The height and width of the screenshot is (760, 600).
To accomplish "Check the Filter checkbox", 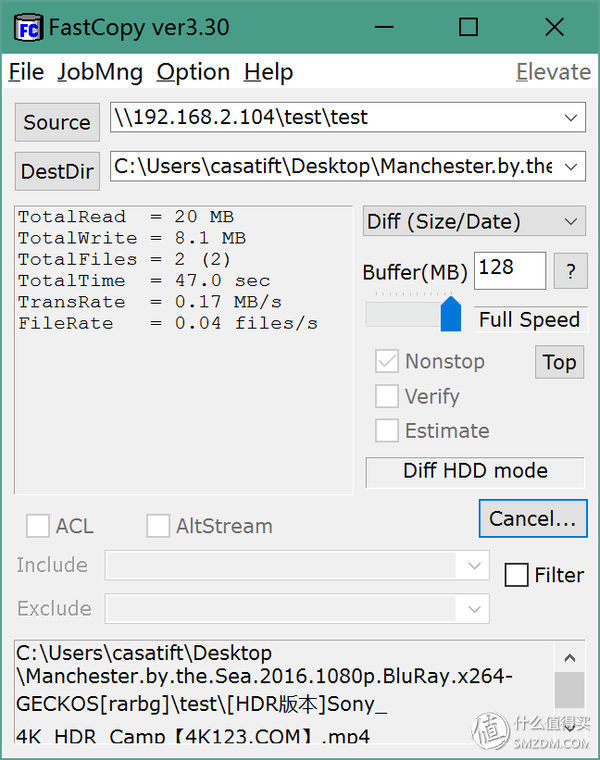I will [517, 575].
